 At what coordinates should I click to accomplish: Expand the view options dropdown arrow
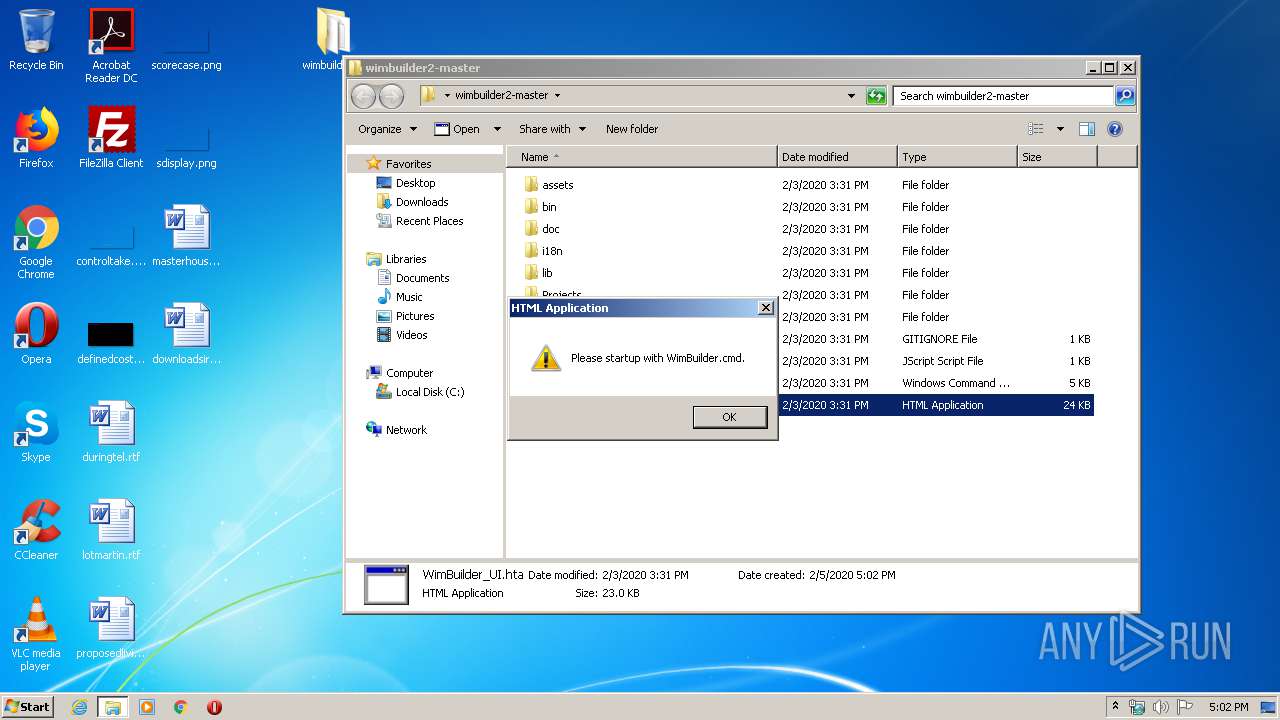(1060, 129)
